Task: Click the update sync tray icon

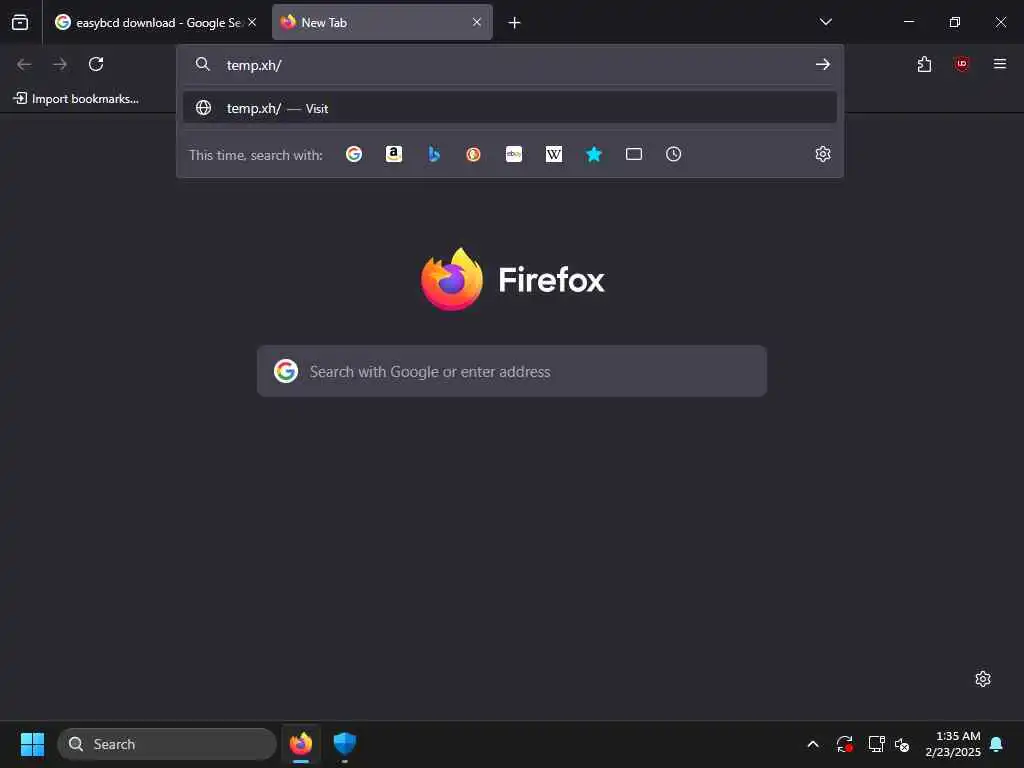Action: pos(844,744)
